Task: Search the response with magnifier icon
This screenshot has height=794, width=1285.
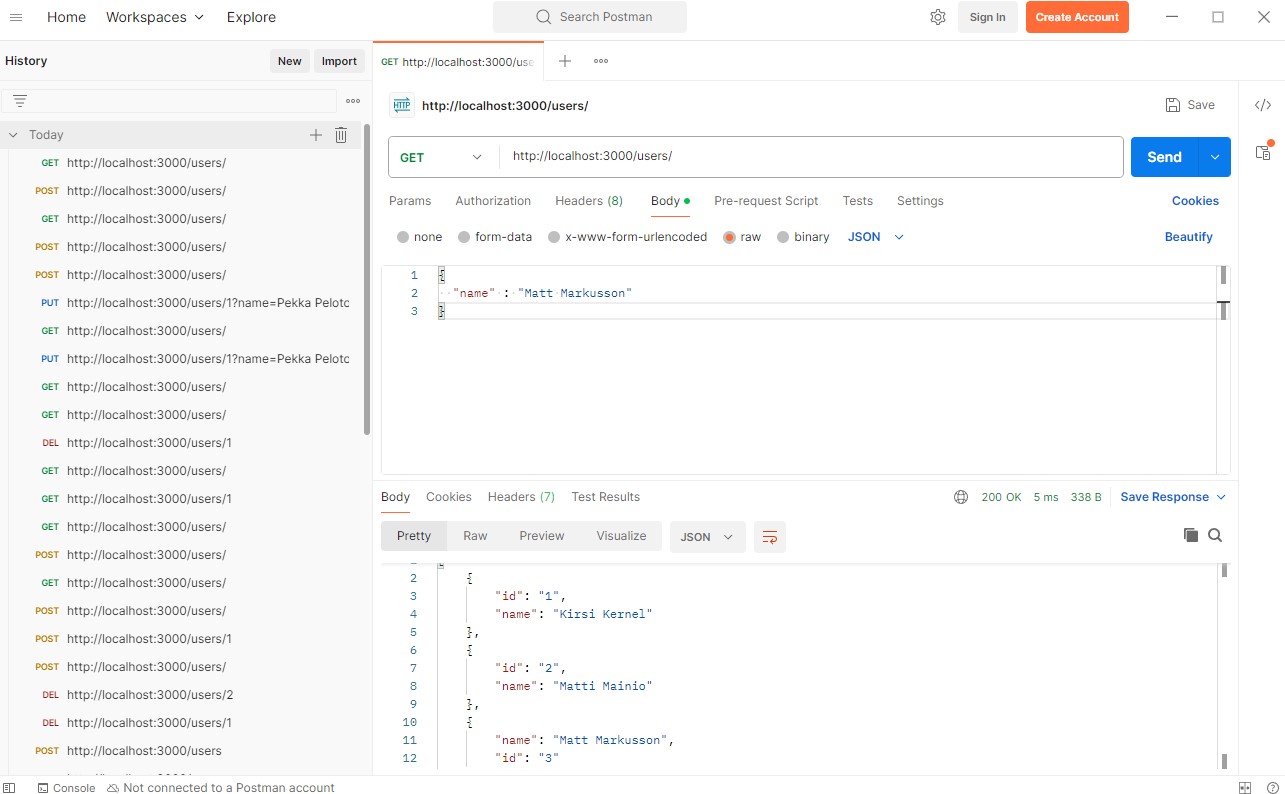Action: tap(1215, 535)
